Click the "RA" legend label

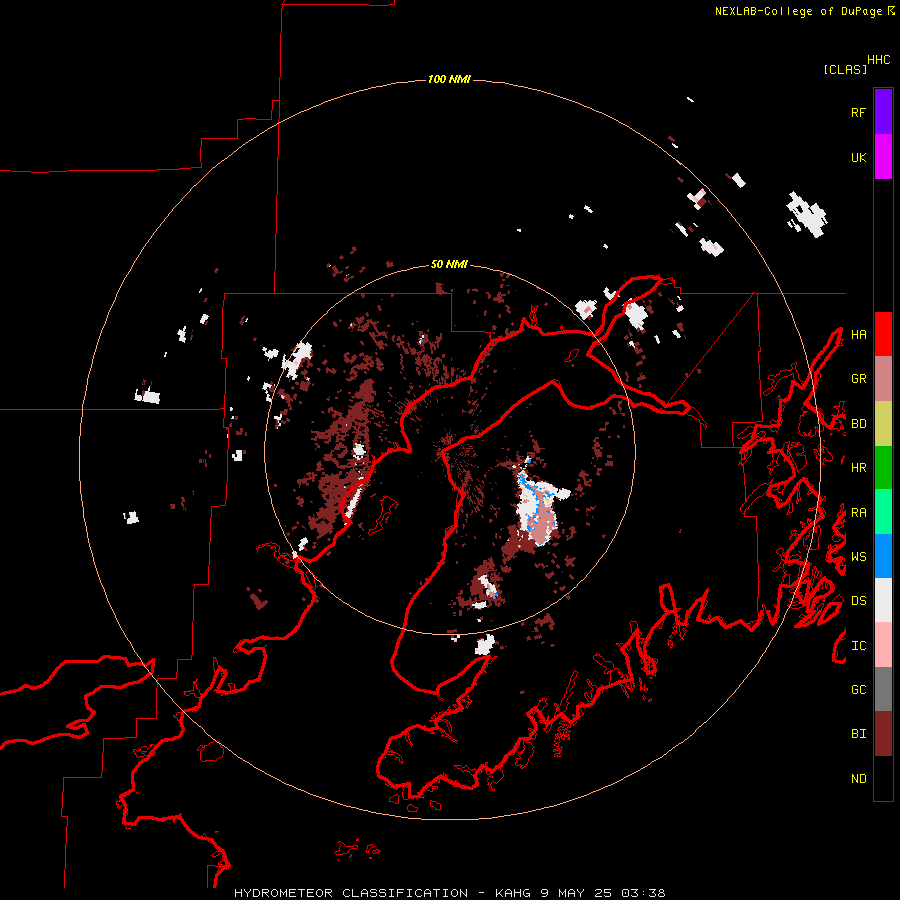click(x=858, y=513)
